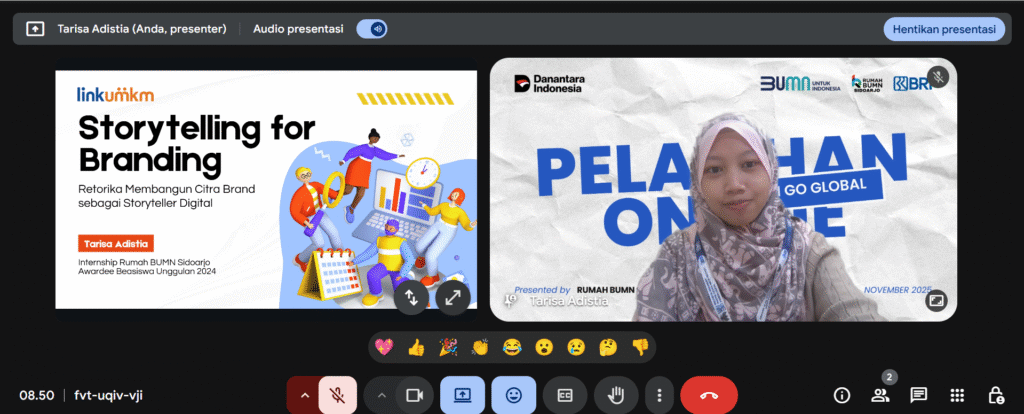Open host controls lock icon
The image size is (1024, 414).
tap(995, 395)
